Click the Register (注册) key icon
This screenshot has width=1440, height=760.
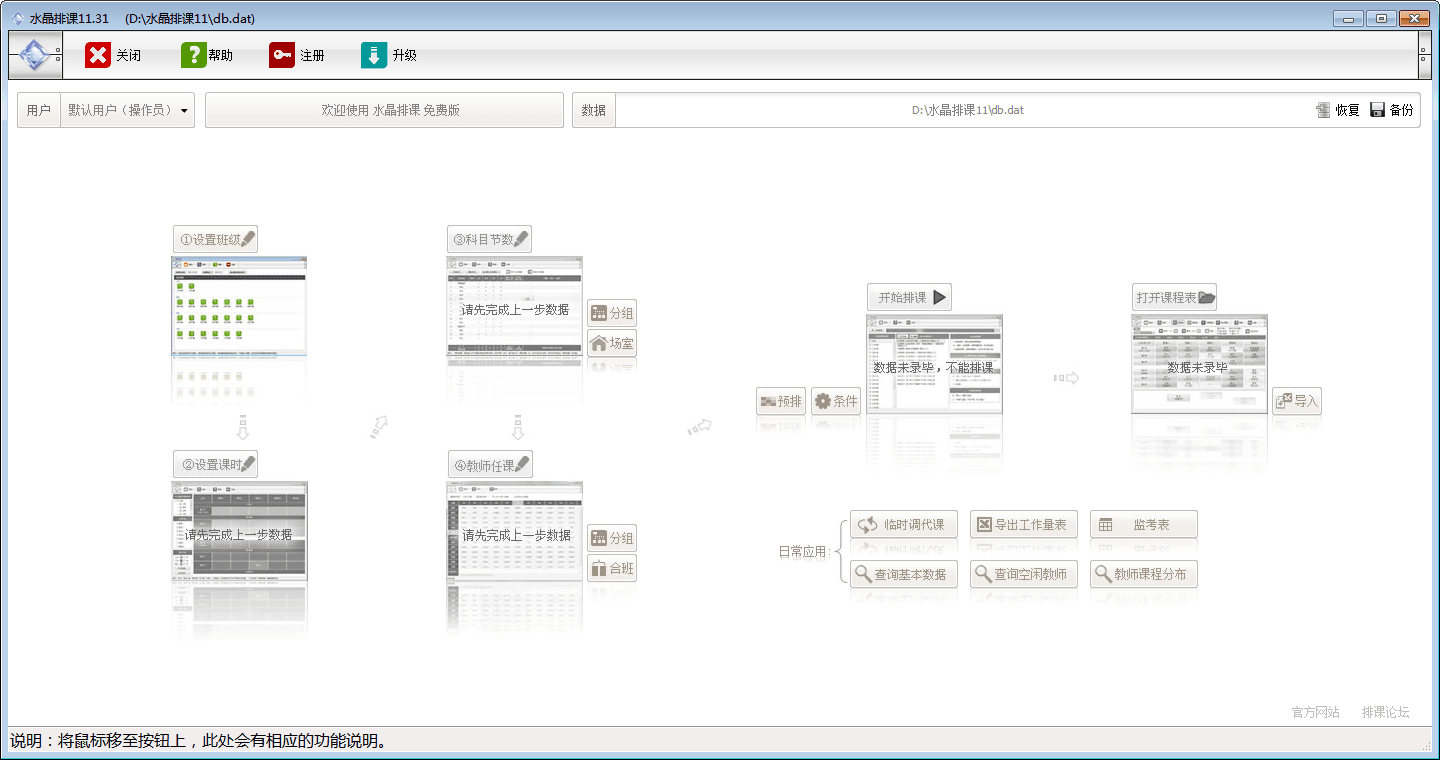(x=282, y=55)
